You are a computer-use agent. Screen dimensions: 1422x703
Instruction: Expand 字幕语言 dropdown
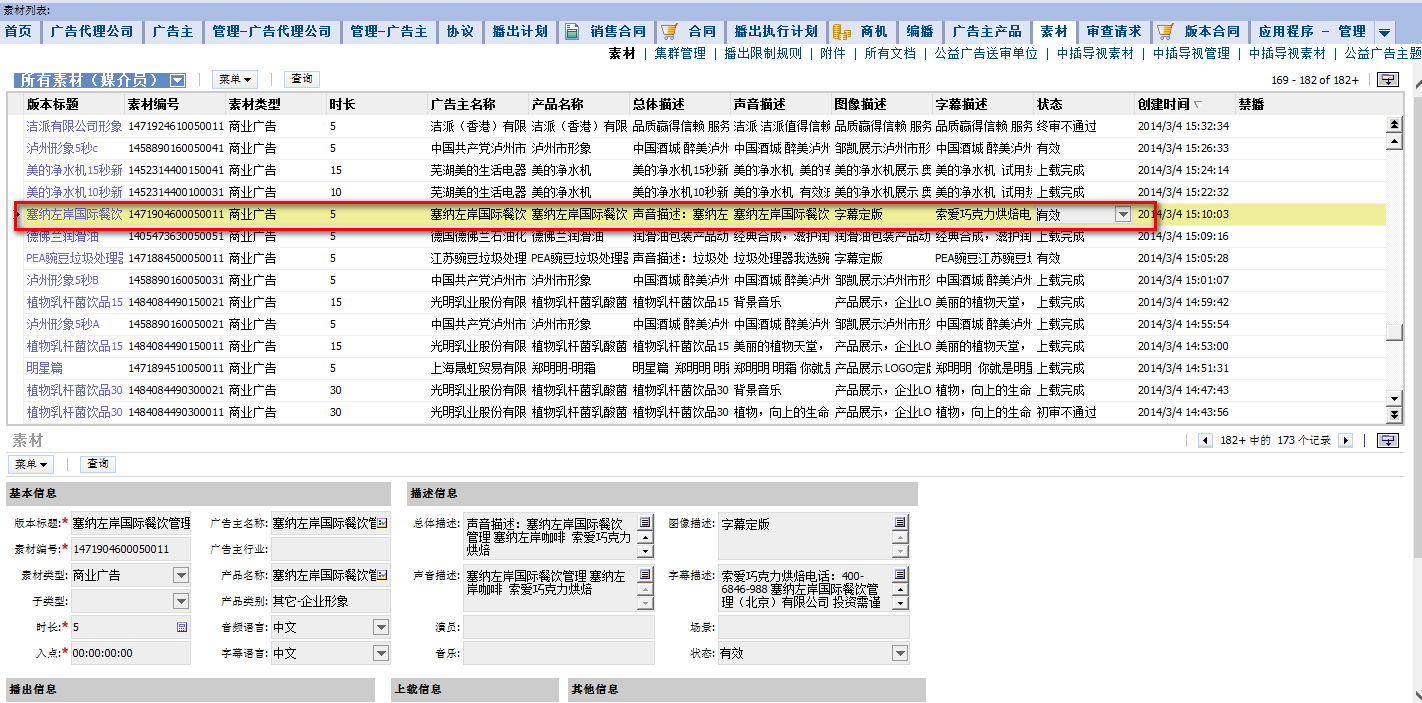[381, 653]
